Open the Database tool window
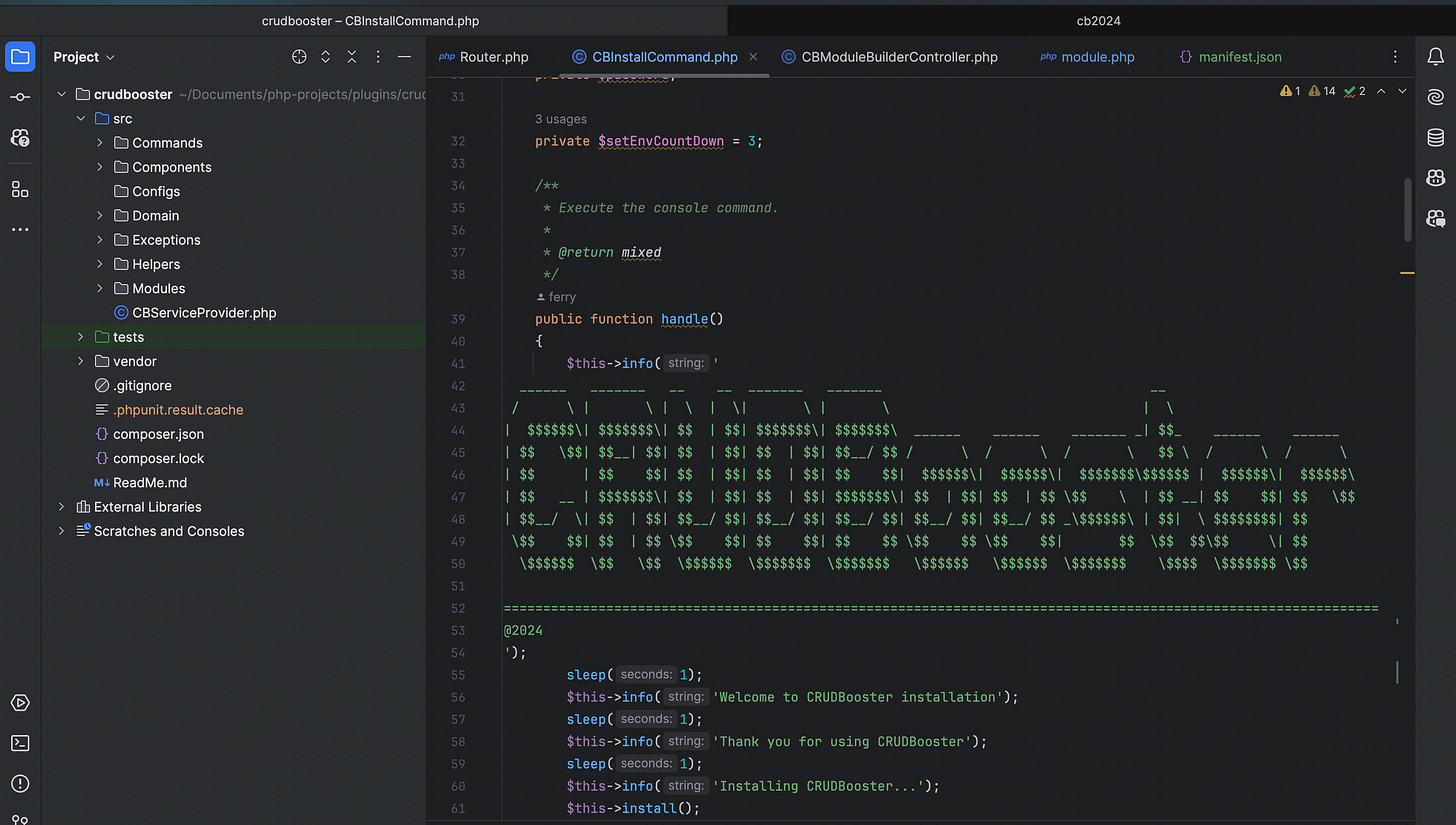Screen dimensions: 1456x825 click(x=1435, y=137)
